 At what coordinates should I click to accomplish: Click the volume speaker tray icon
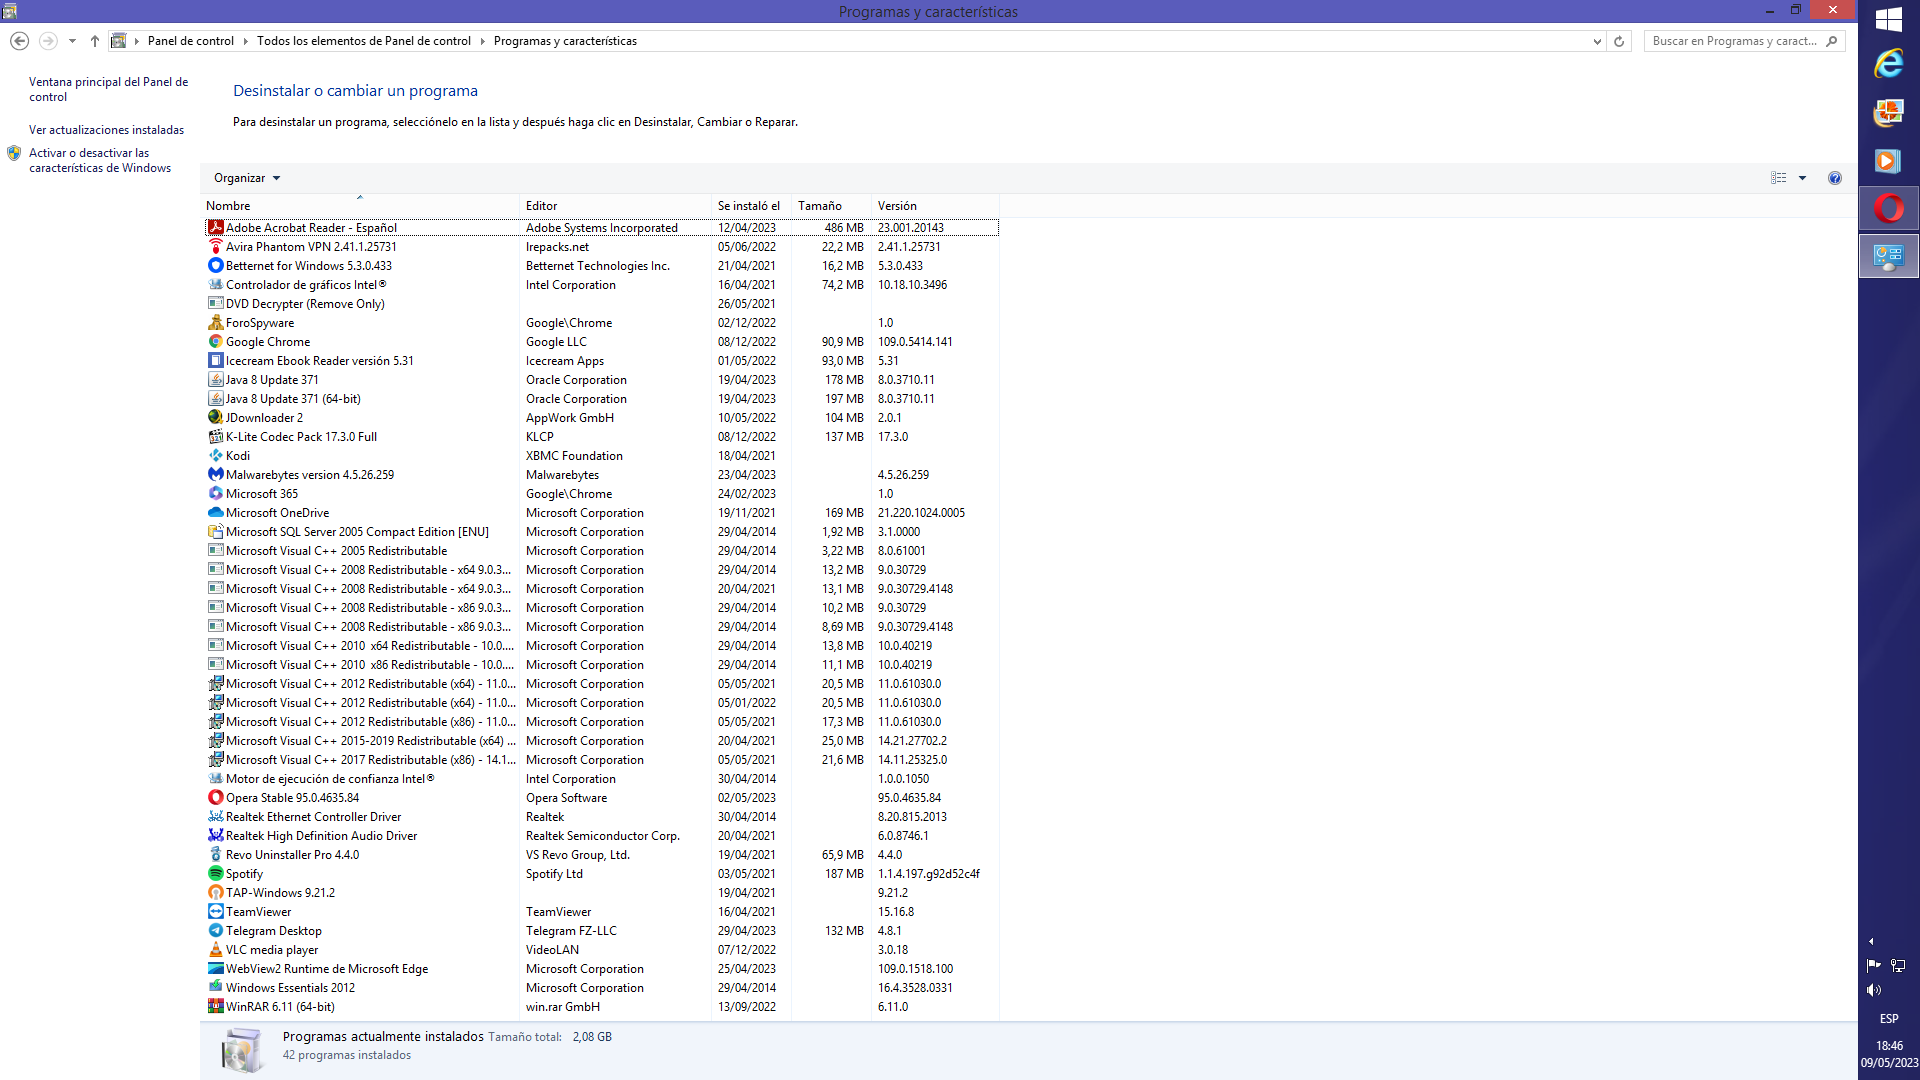[1874, 990]
